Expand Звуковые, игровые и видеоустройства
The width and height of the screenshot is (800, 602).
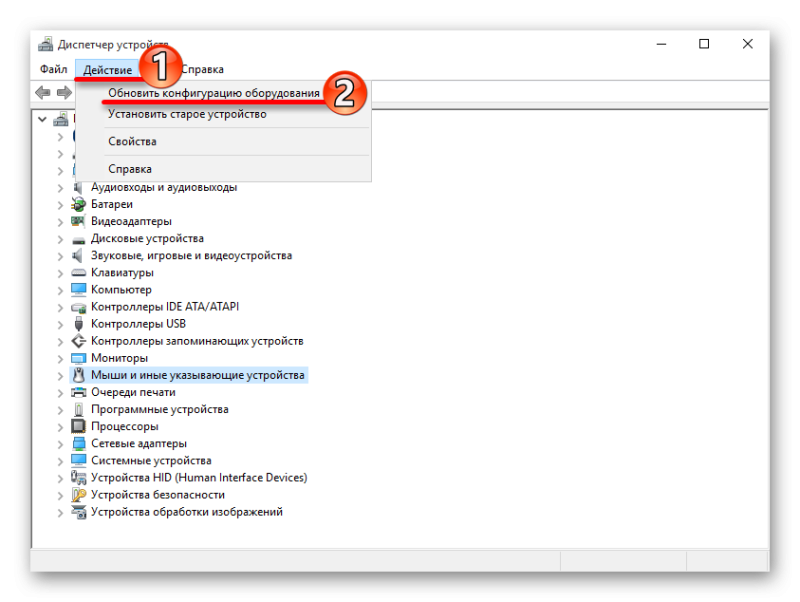pyautogui.click(x=60, y=257)
